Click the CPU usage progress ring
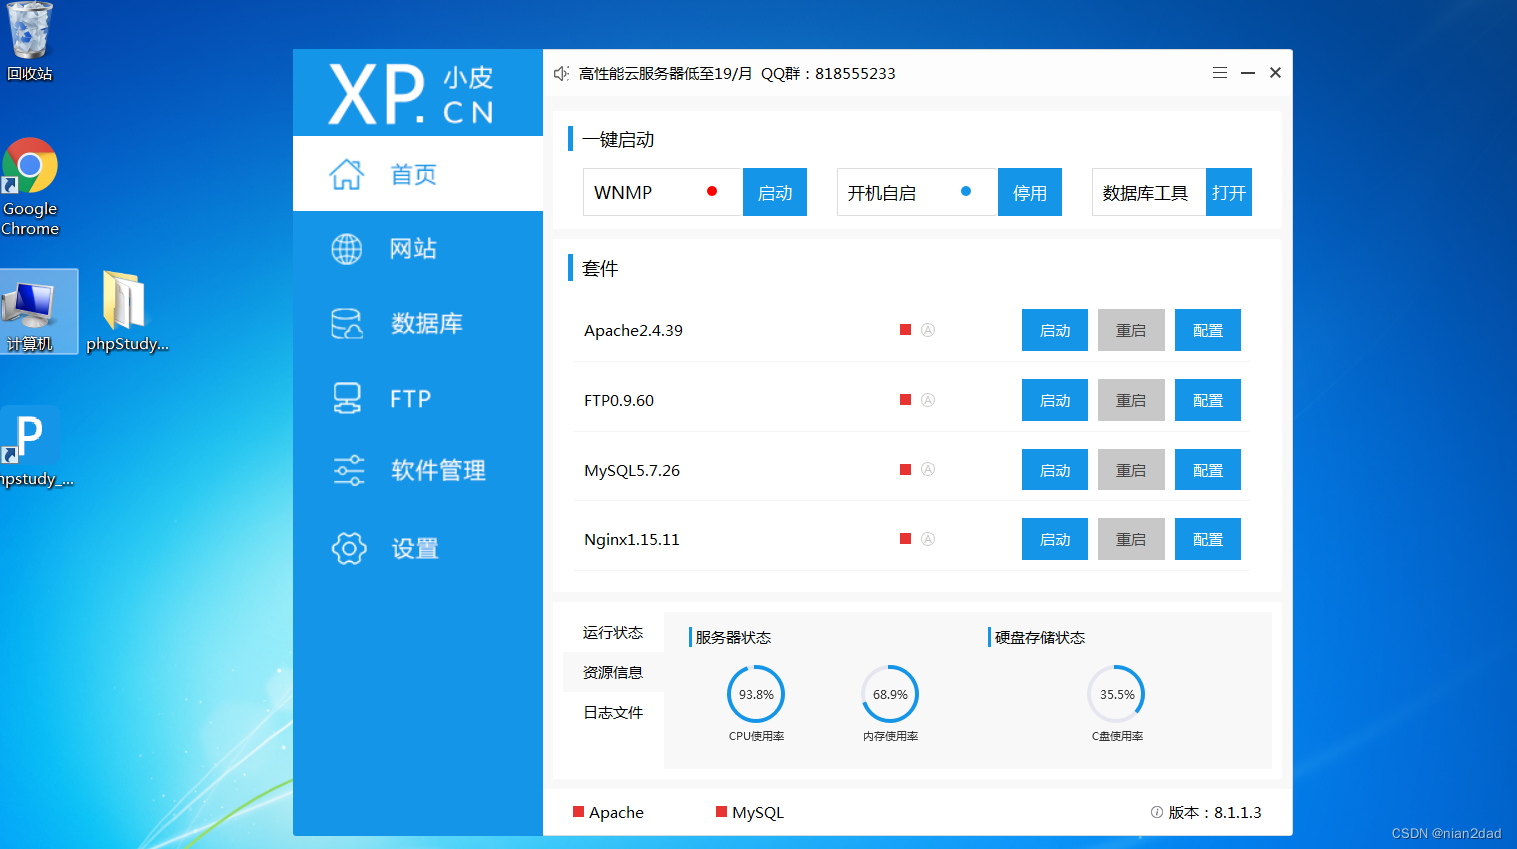Viewport: 1517px width, 849px height. point(755,693)
